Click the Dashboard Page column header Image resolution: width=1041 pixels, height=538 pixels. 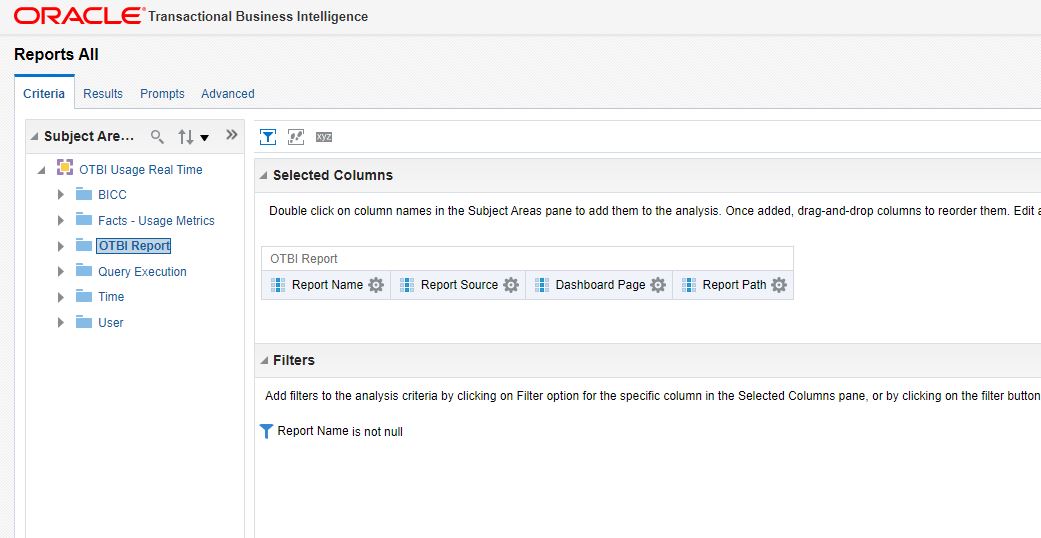tap(600, 285)
